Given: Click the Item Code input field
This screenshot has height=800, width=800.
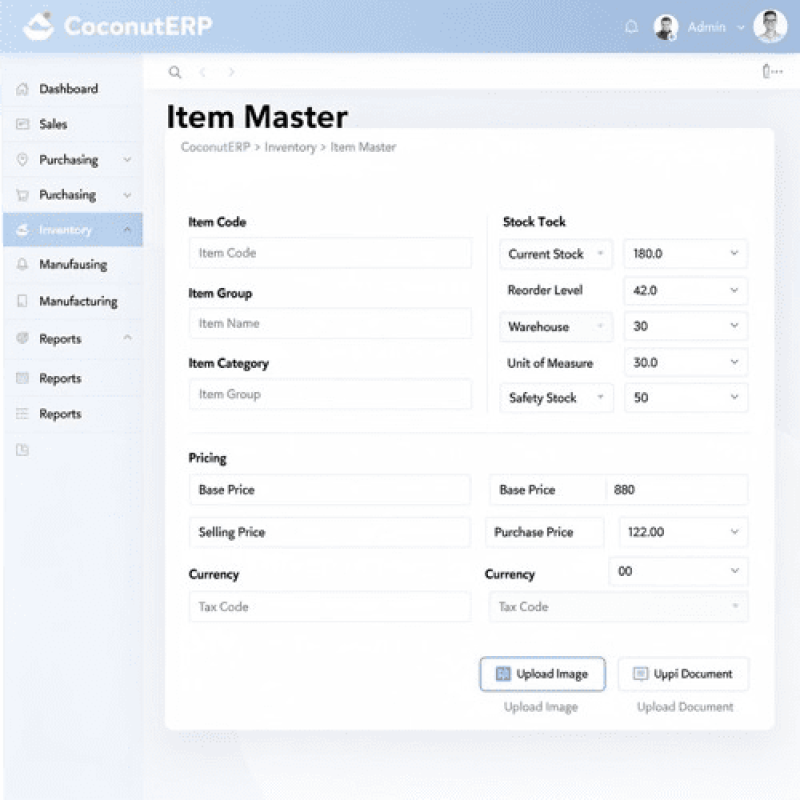Looking at the screenshot, I should [330, 253].
